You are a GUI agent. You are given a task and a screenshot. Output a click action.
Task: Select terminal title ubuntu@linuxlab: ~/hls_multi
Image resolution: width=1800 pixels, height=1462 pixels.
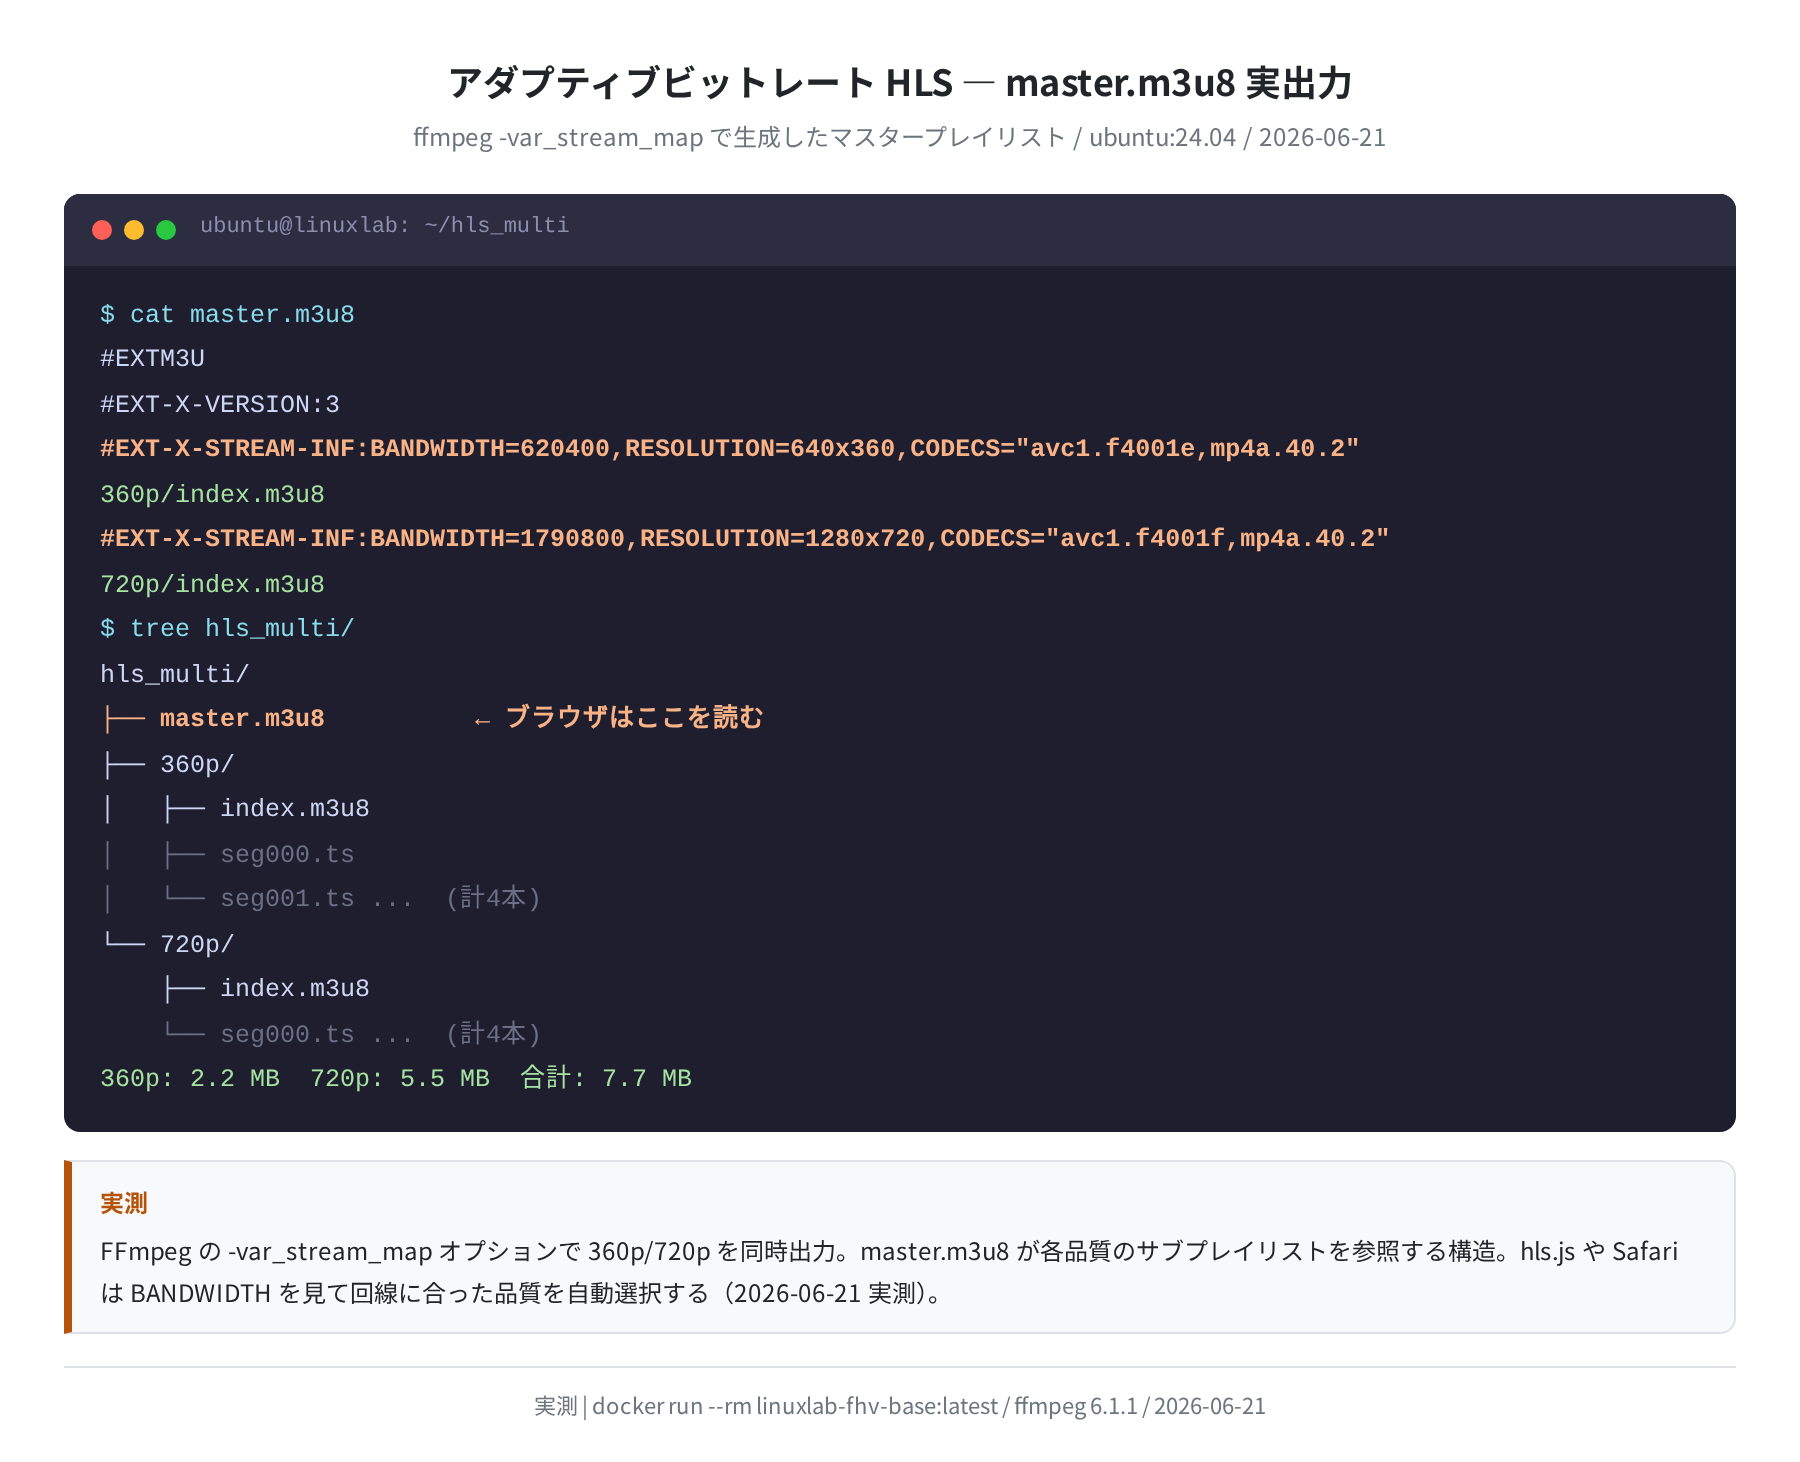coord(384,225)
